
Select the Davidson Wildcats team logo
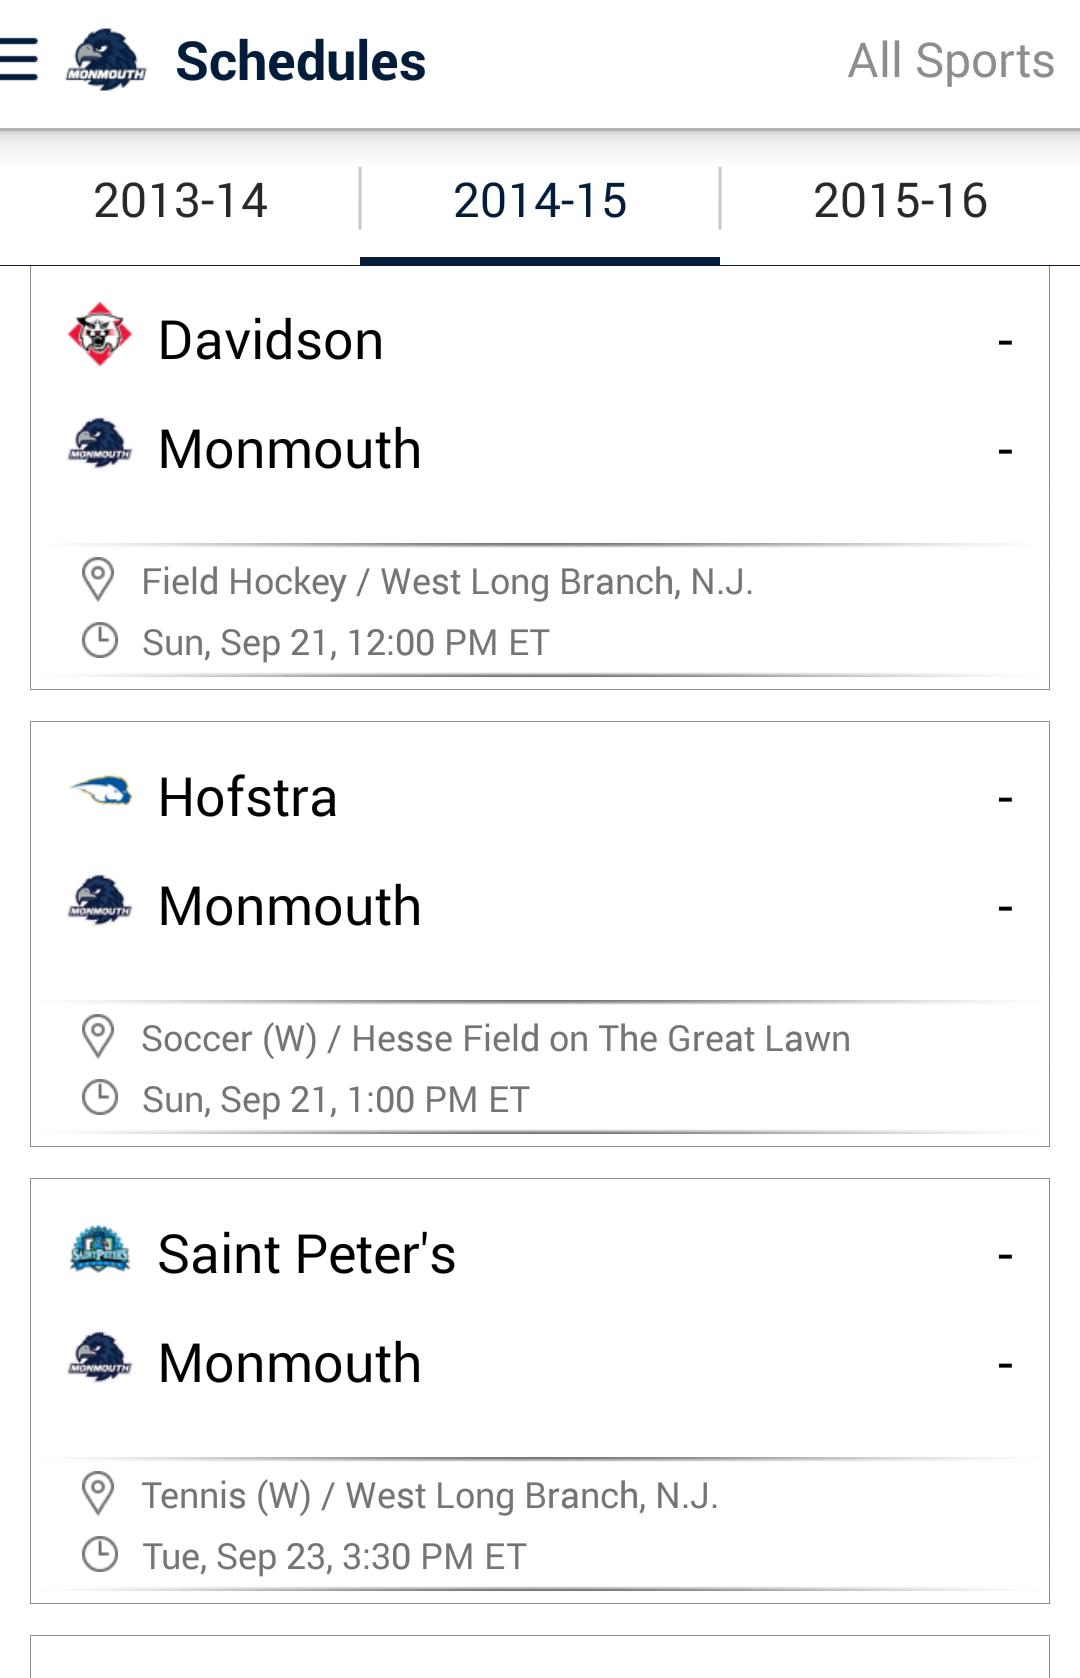click(100, 338)
